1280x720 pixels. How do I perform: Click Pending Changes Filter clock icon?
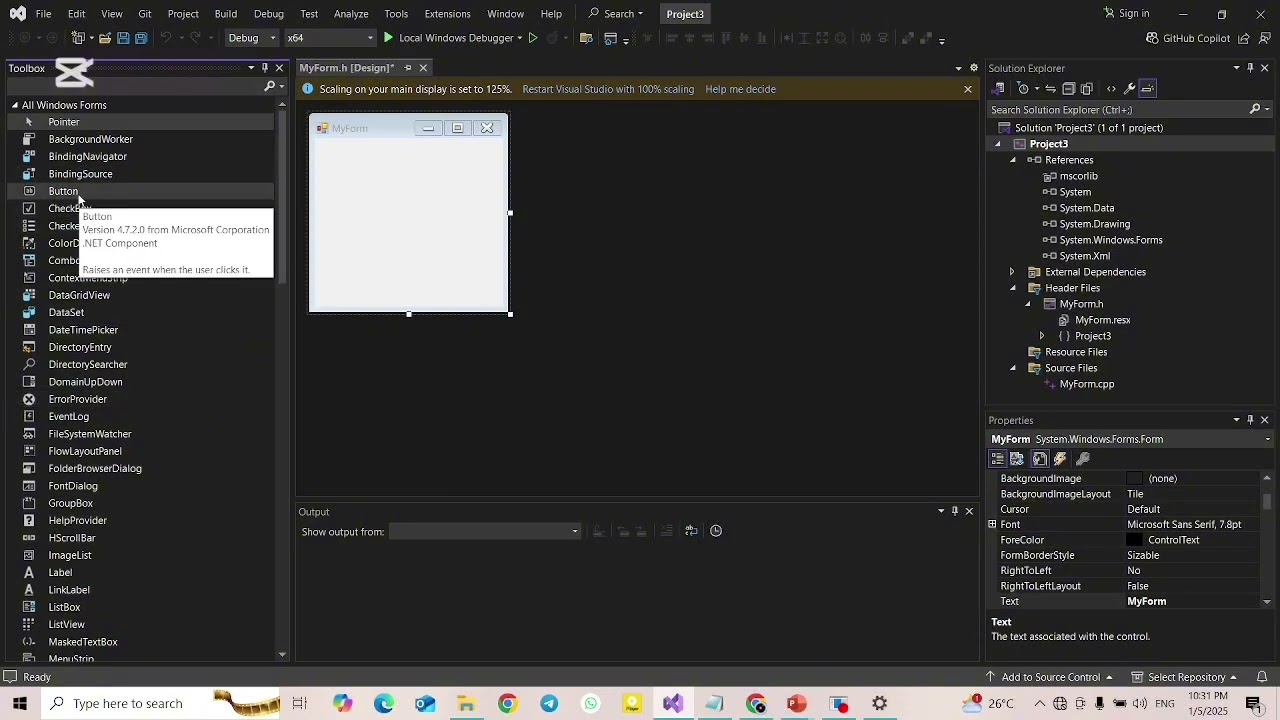[x=1023, y=89]
